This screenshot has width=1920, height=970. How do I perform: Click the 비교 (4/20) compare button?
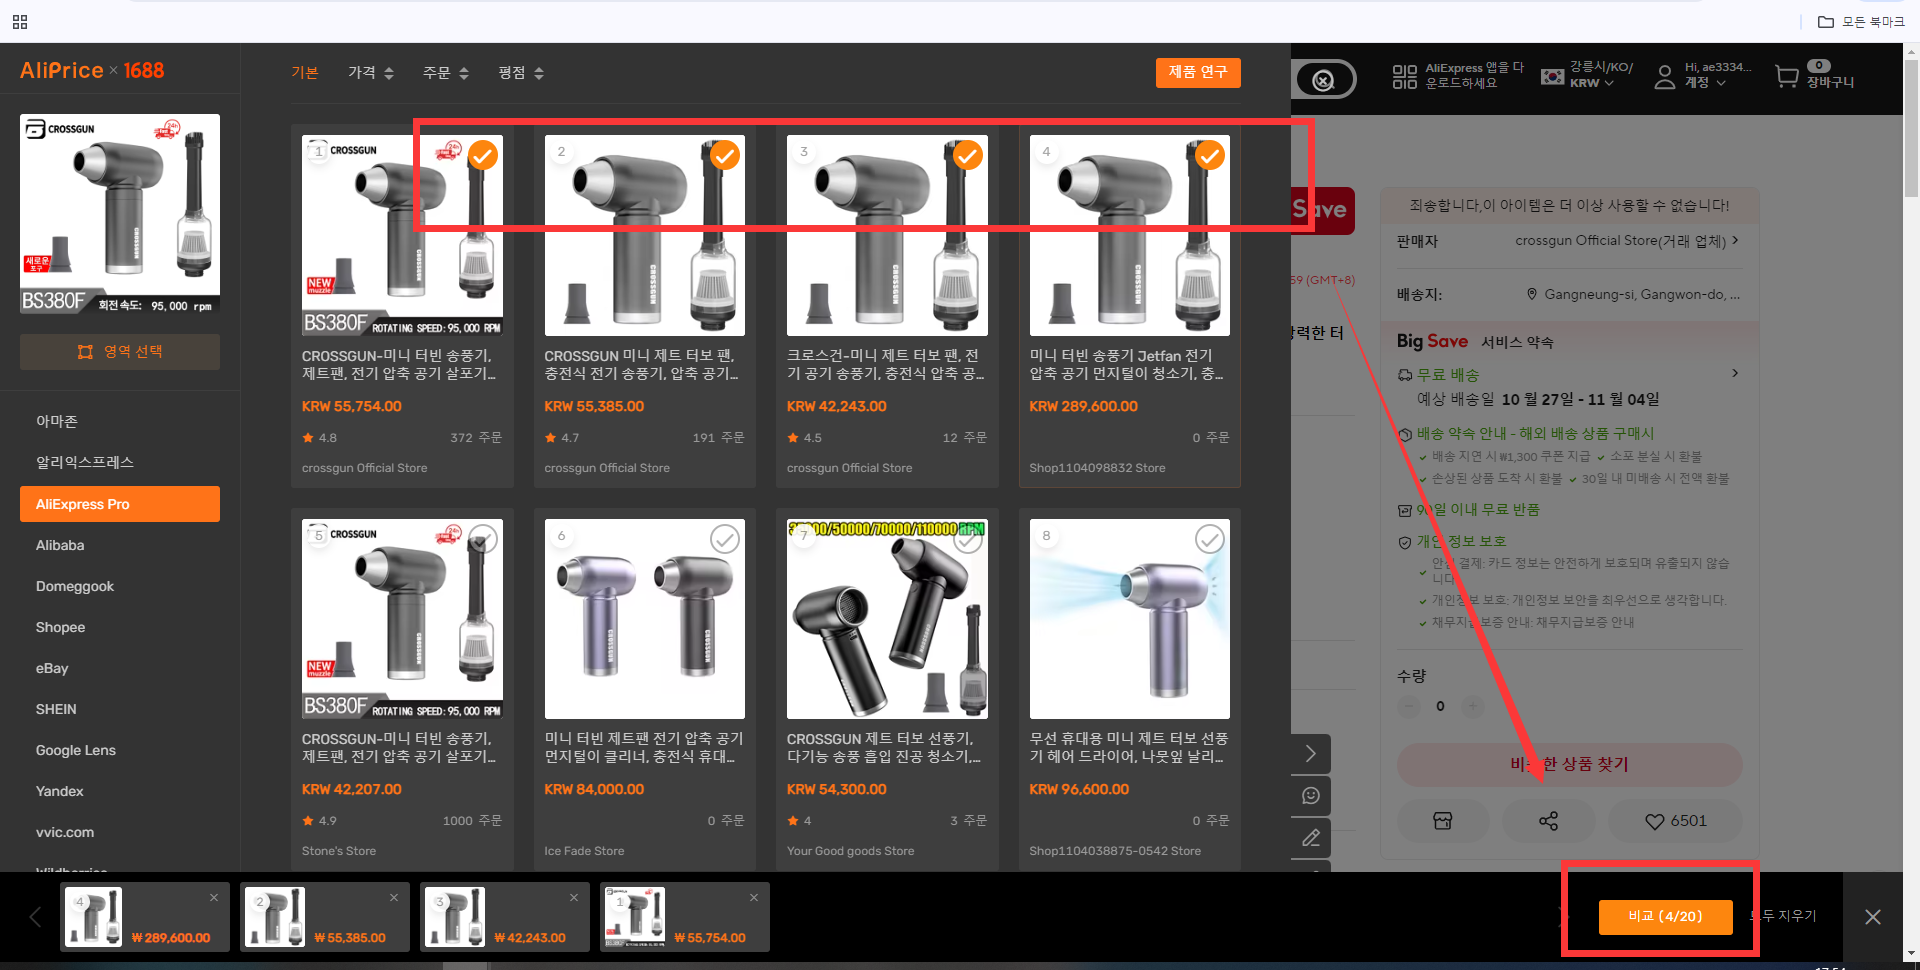point(1665,917)
